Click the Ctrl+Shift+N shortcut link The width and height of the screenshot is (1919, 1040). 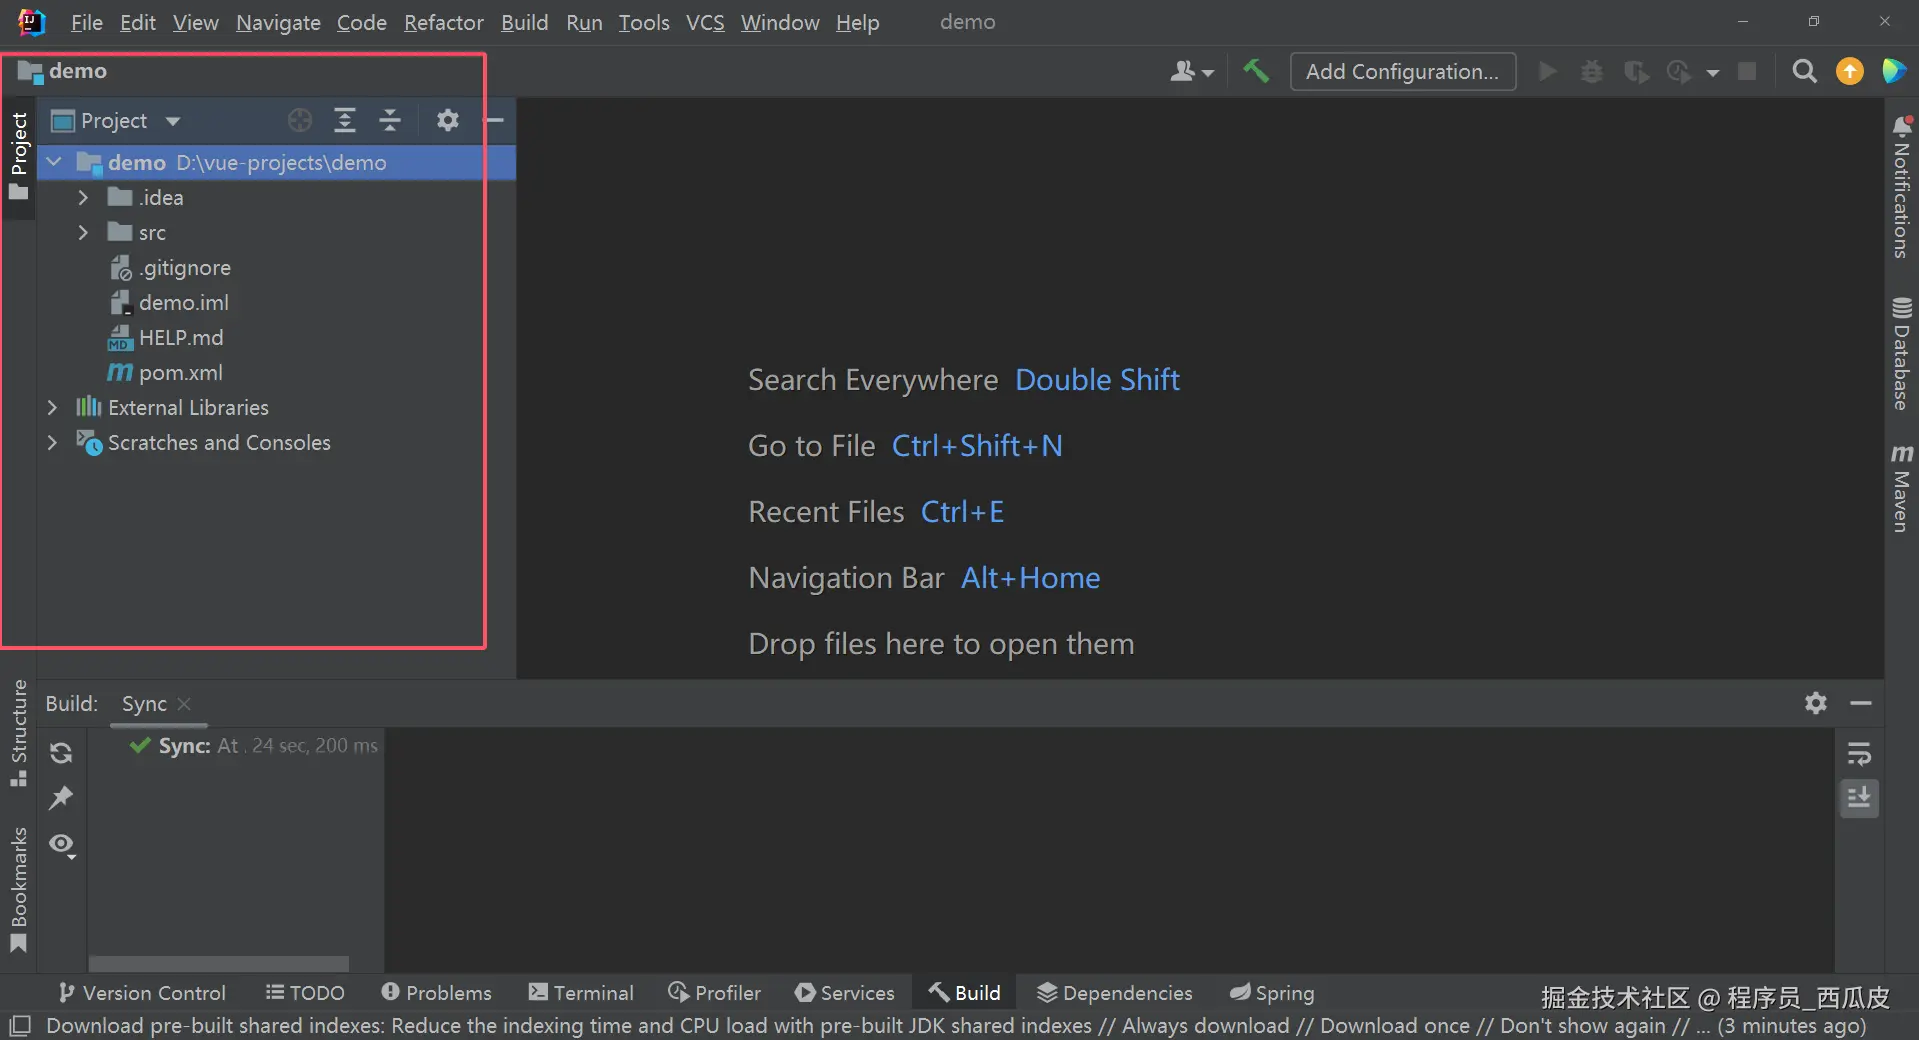click(x=977, y=446)
